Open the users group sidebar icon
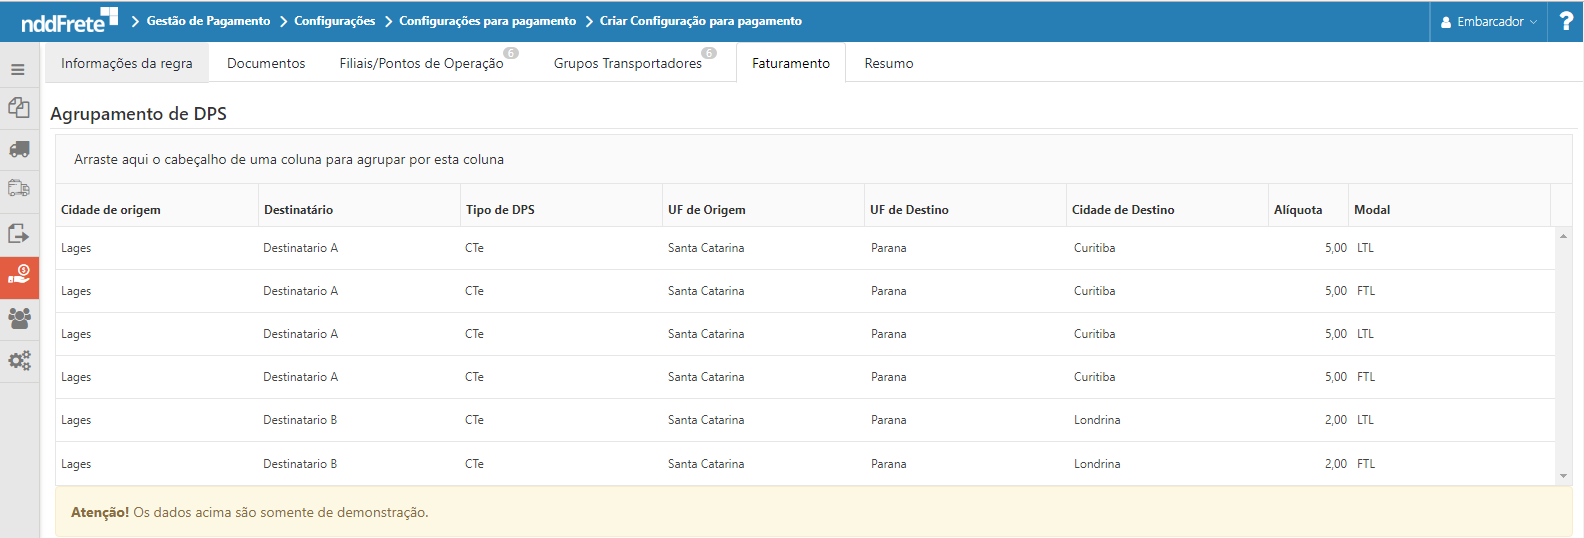Image resolution: width=1584 pixels, height=538 pixels. [x=19, y=318]
